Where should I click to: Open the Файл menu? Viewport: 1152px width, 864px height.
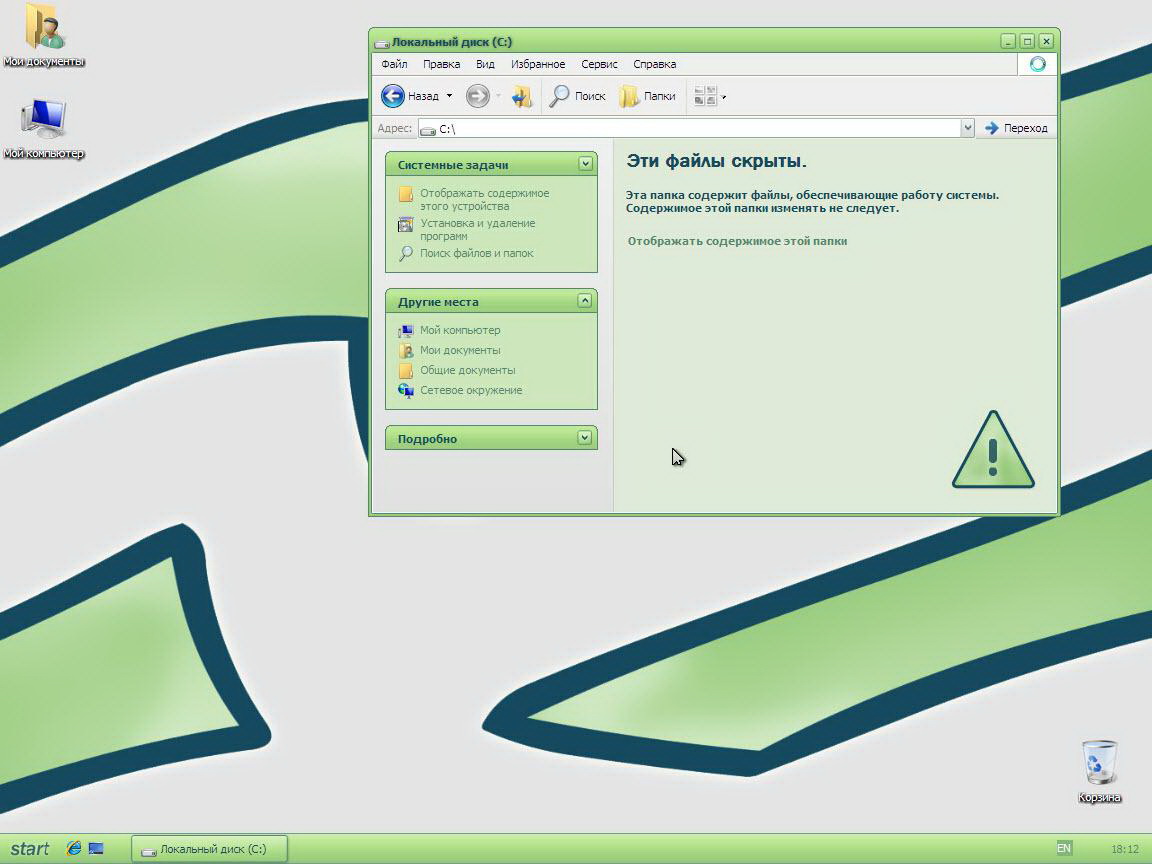394,64
